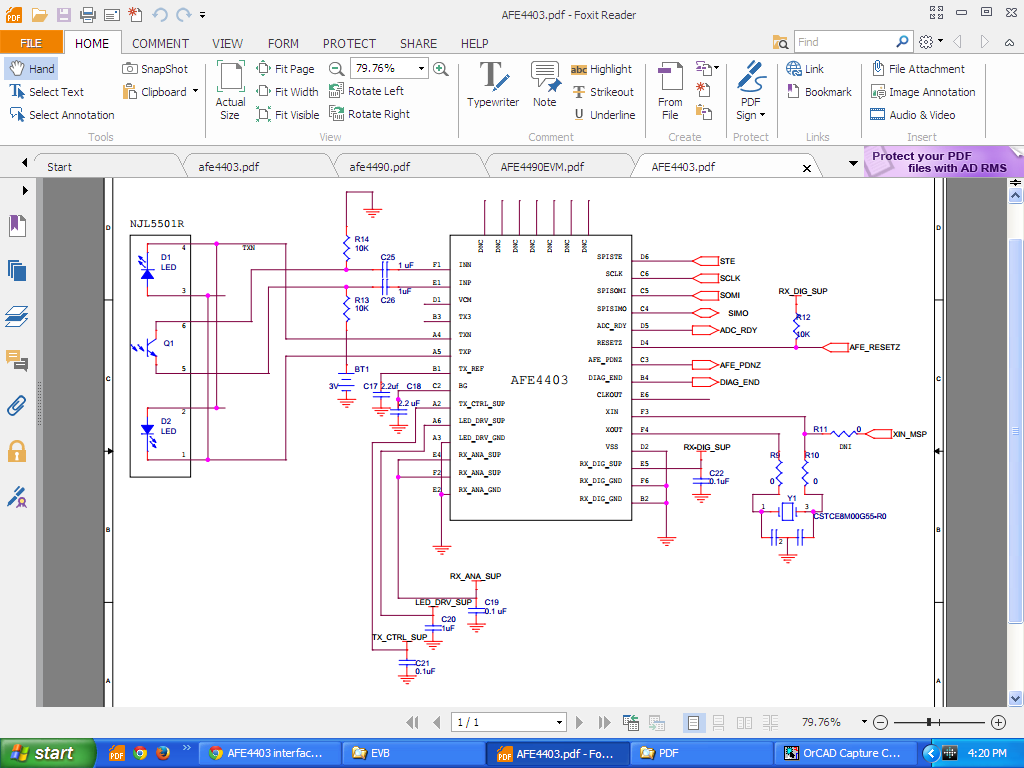
Task: Open the page number dropdown
Action: 559,722
